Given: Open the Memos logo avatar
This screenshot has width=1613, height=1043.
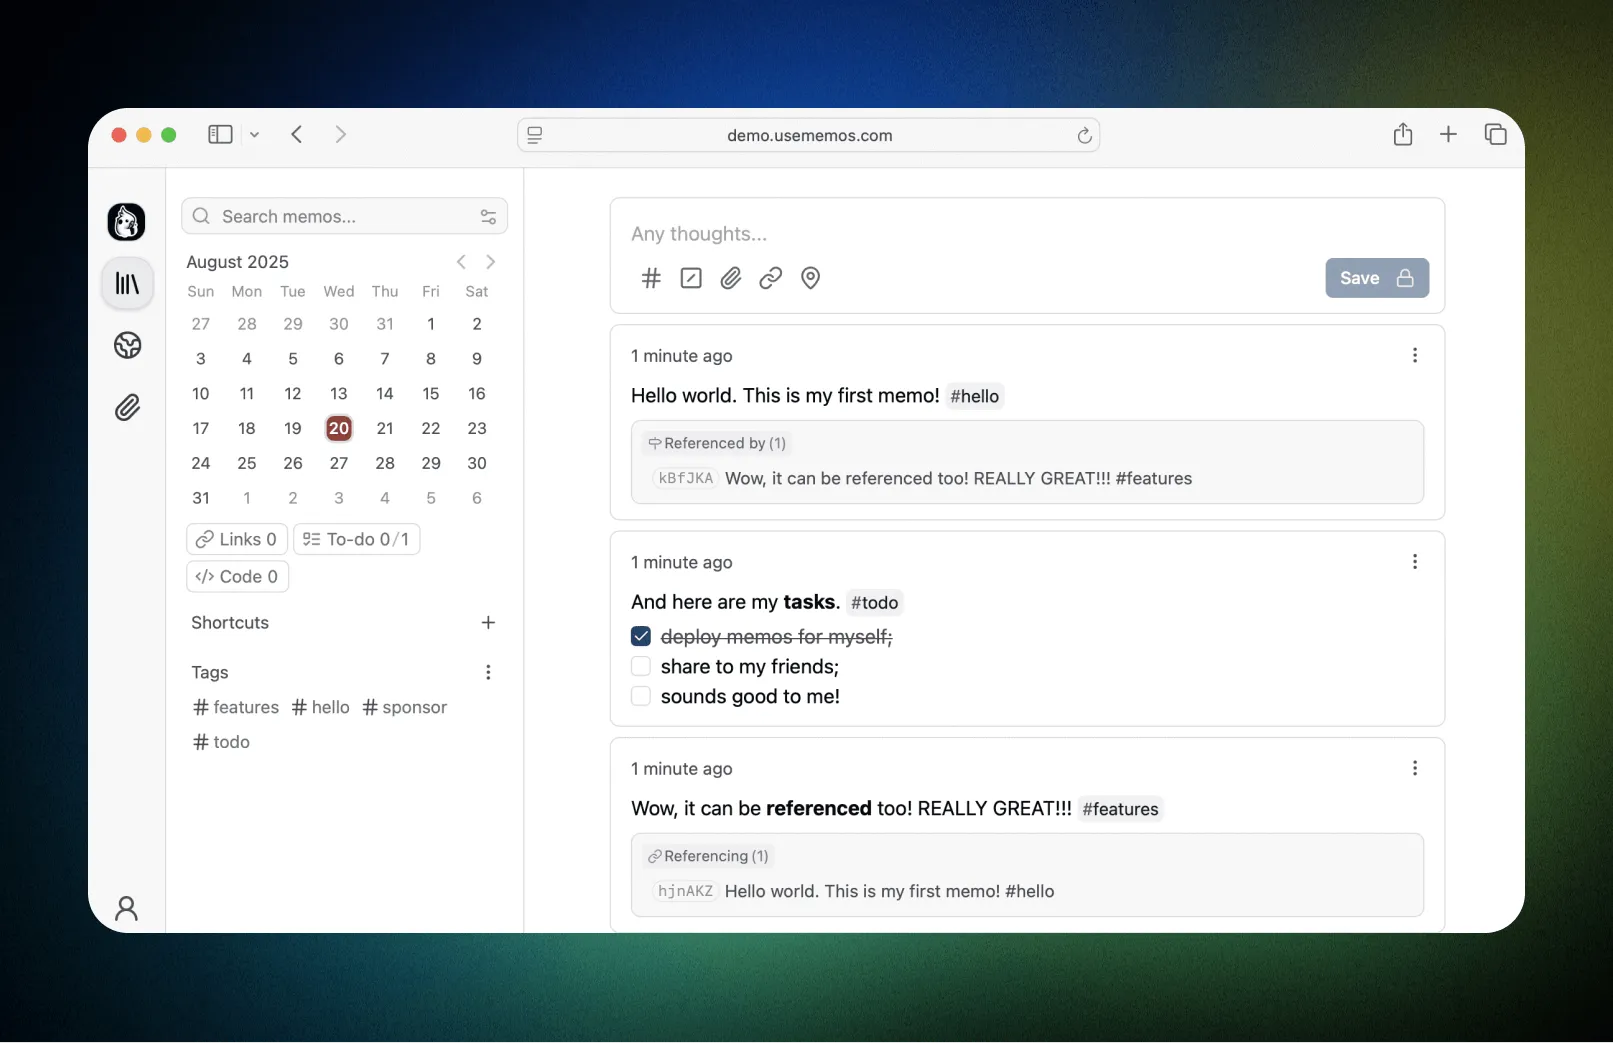Looking at the screenshot, I should point(126,221).
